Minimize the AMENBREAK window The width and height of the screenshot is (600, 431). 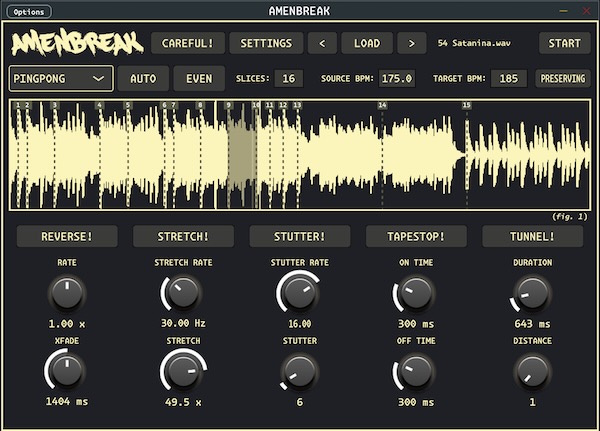click(x=564, y=11)
